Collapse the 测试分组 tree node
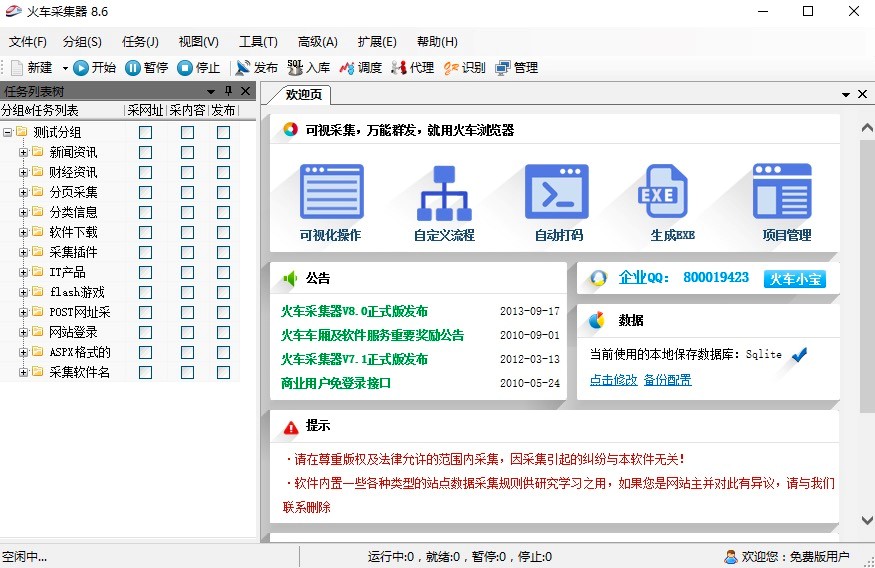The width and height of the screenshot is (875, 568). (7, 132)
